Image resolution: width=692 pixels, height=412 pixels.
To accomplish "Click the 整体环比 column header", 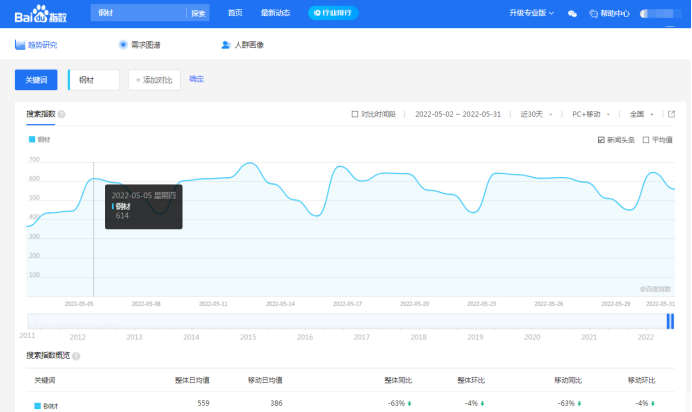I will pyautogui.click(x=471, y=380).
